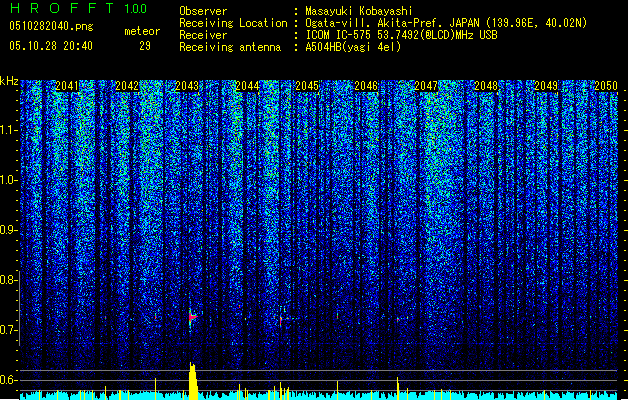629x400 pixels.
Task: Click the Ogata-vill. Akita-Pref. JAPAN location value
Action: 446,23
